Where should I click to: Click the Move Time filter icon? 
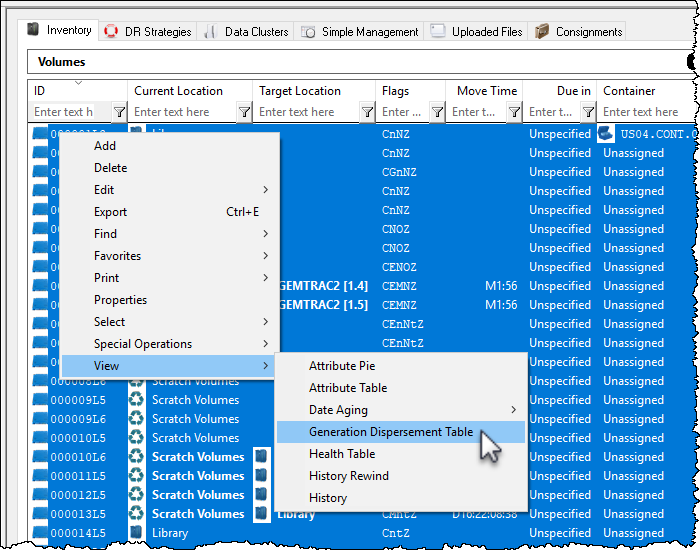514,112
